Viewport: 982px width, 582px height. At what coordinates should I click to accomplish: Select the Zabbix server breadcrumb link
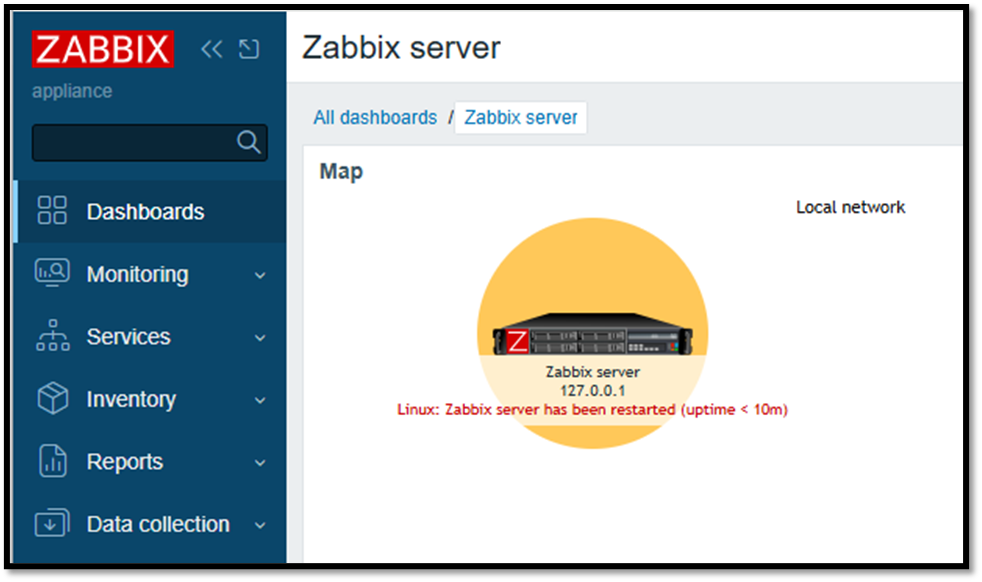pyautogui.click(x=521, y=117)
